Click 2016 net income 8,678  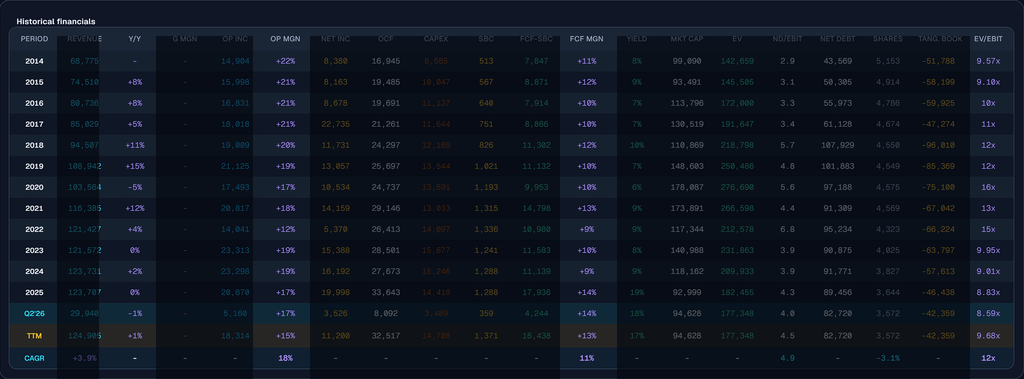[336, 103]
